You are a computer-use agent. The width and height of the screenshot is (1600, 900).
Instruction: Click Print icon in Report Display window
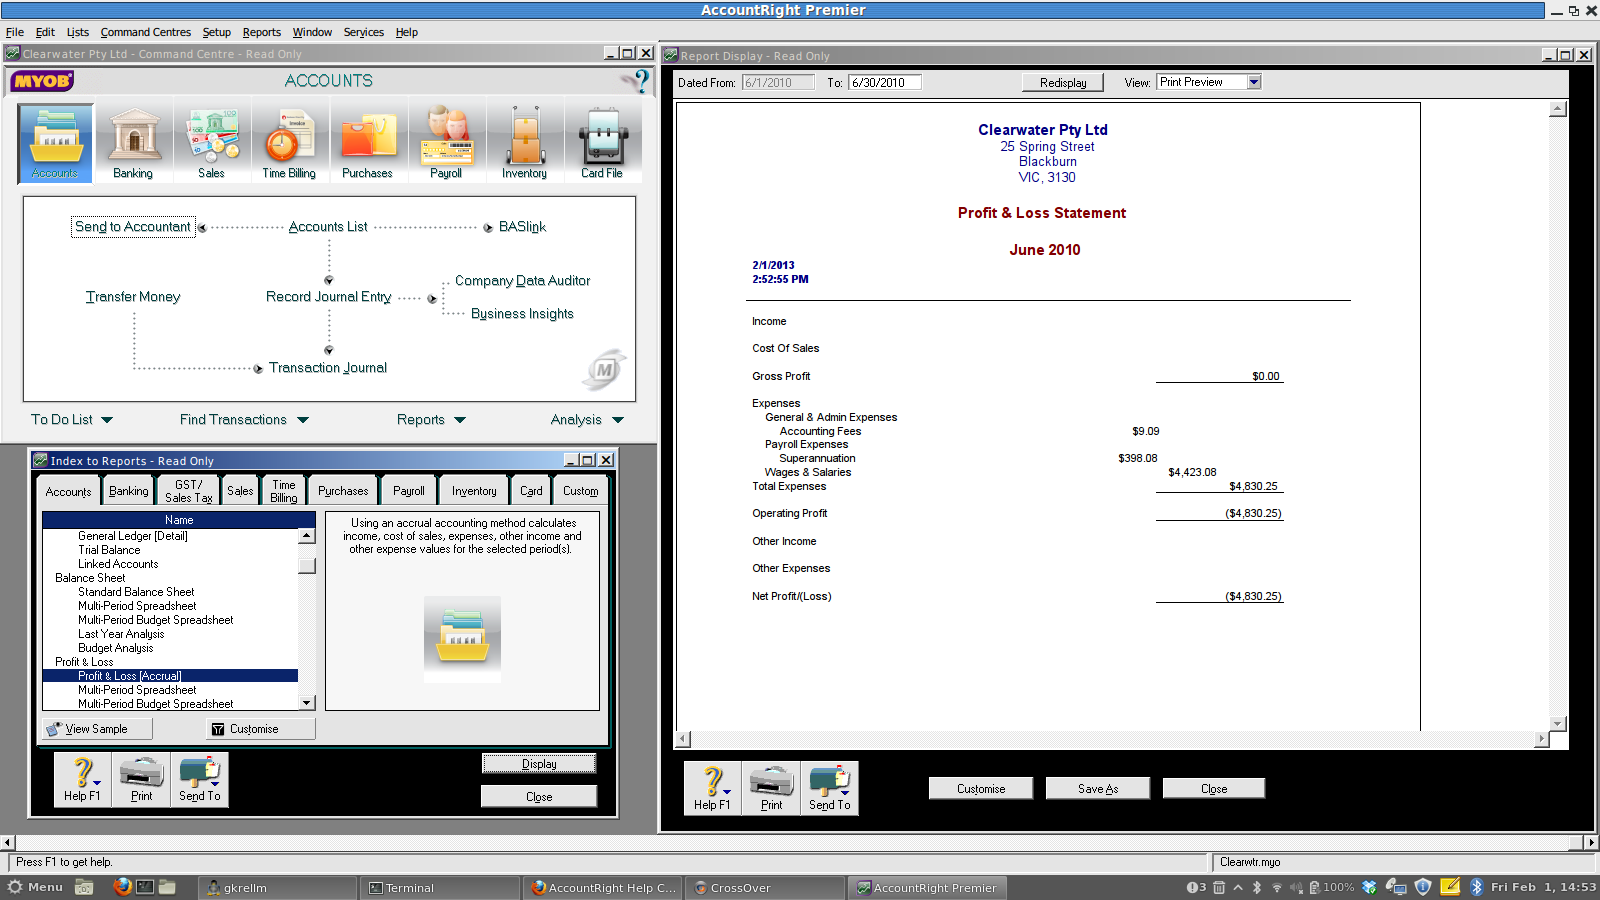(771, 788)
